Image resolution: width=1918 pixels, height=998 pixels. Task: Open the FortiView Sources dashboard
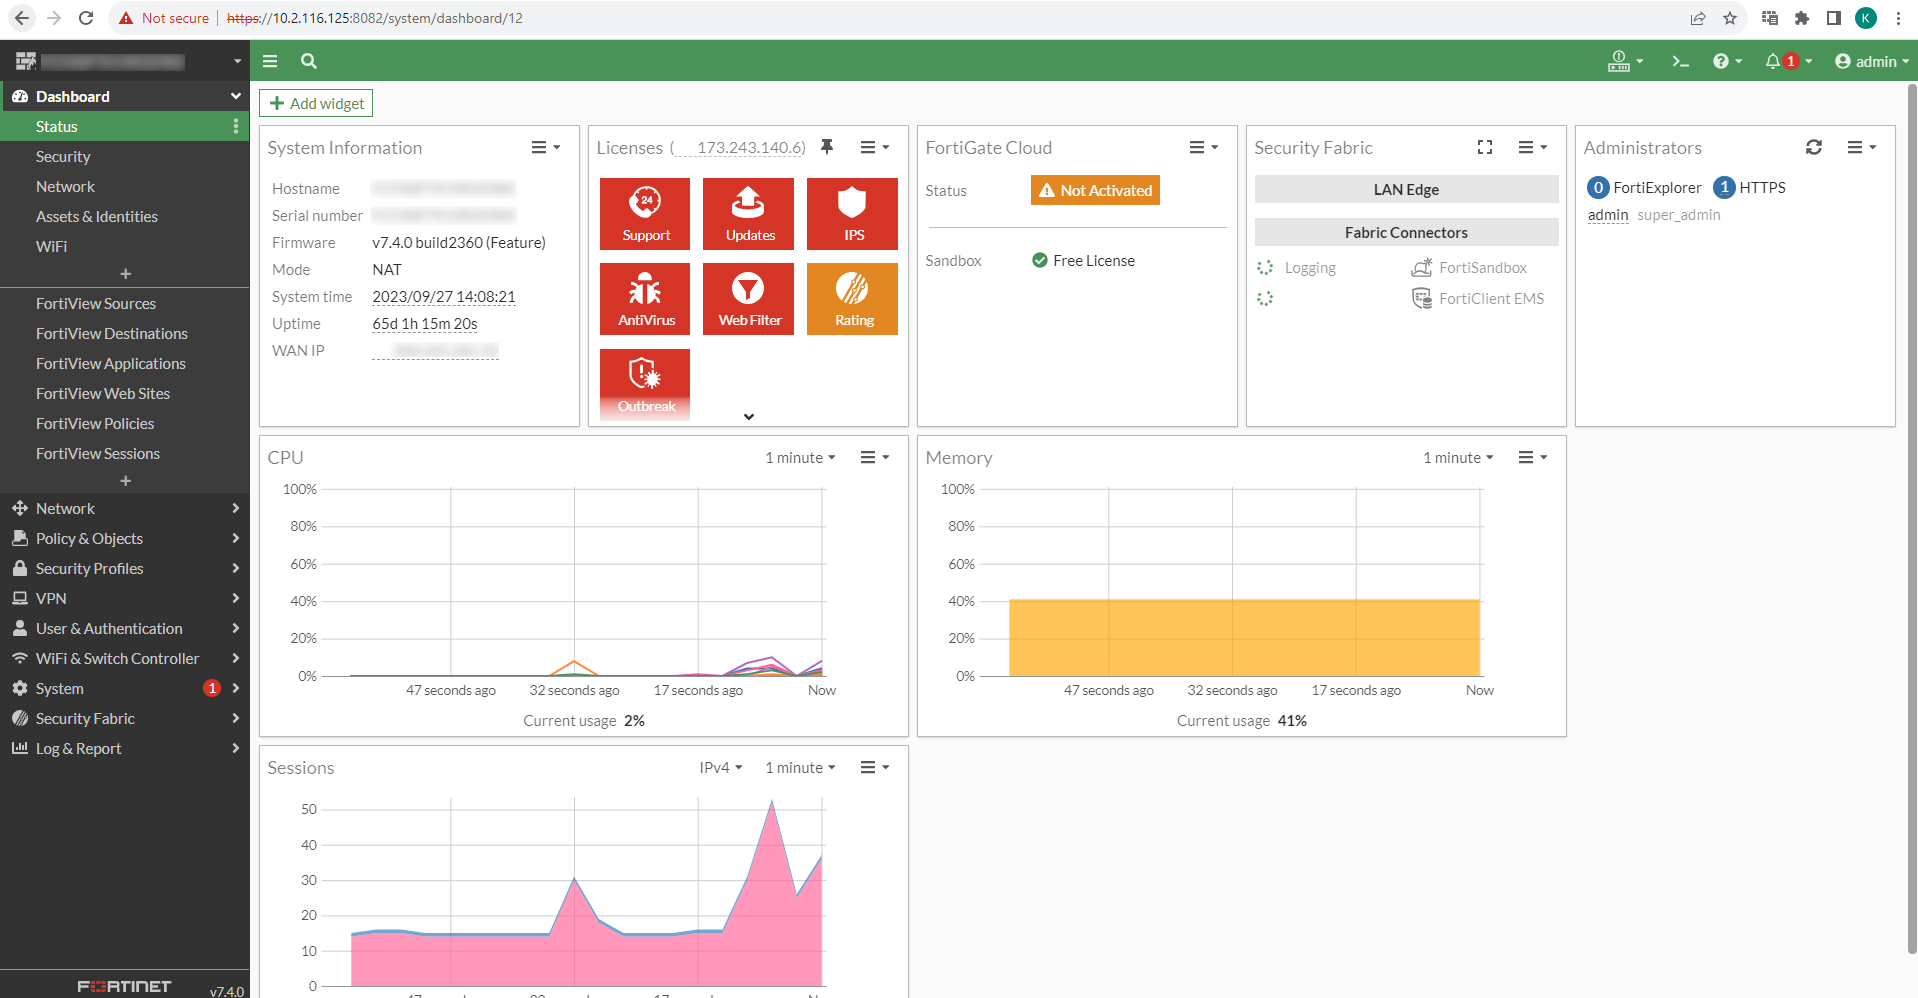[x=96, y=304]
